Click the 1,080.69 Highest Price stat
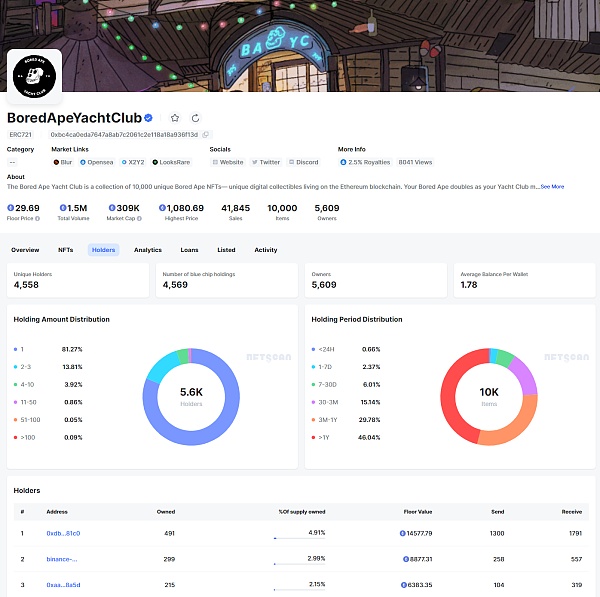Image resolution: width=600 pixels, height=597 pixels. click(x=181, y=212)
